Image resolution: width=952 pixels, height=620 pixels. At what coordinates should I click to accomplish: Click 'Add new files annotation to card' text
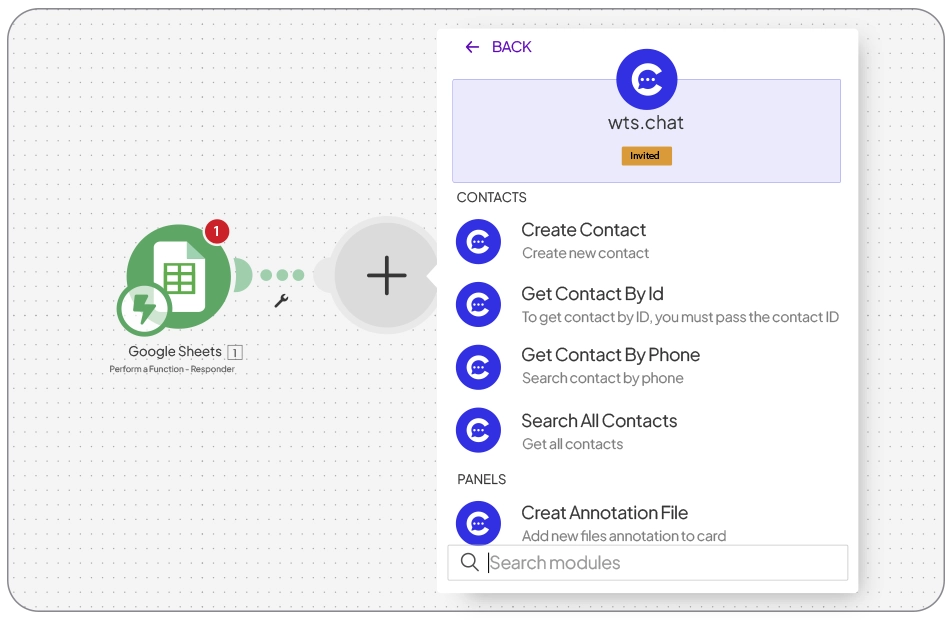point(624,536)
